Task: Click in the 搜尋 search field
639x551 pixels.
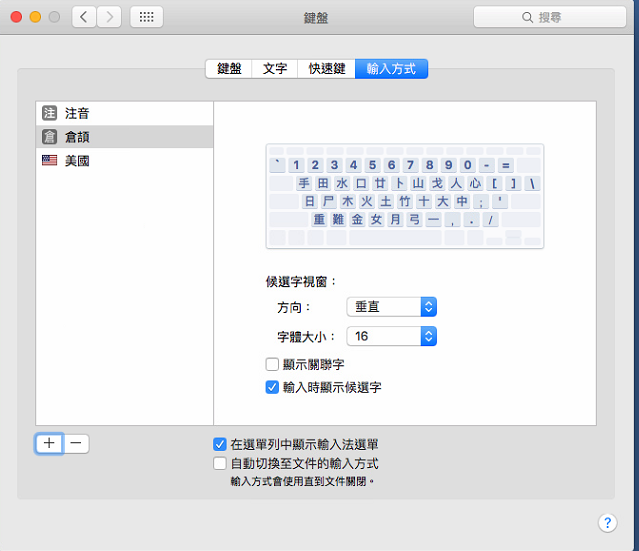Action: (550, 17)
